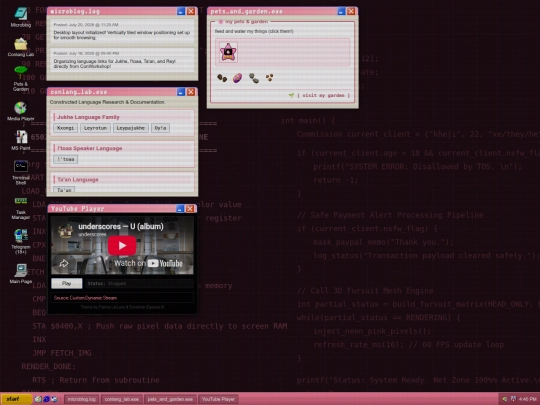Screen dimensions: 540x405
Task: Click the network tray icon
Action: tap(513, 399)
